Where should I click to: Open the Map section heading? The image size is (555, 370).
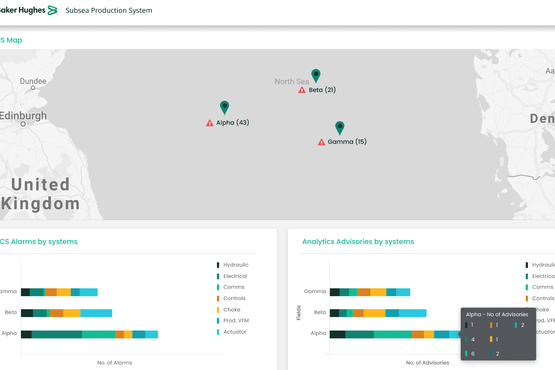point(11,40)
